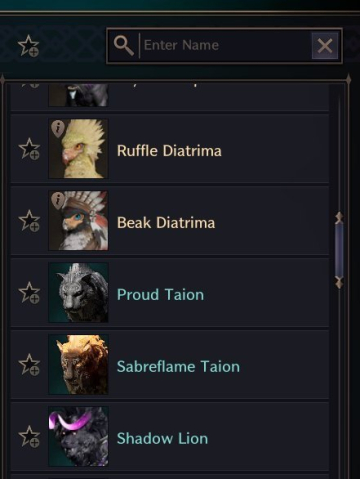Toggle favorite star for Ruffle Diatrima
Screen dimensions: 360x479
tap(29, 149)
